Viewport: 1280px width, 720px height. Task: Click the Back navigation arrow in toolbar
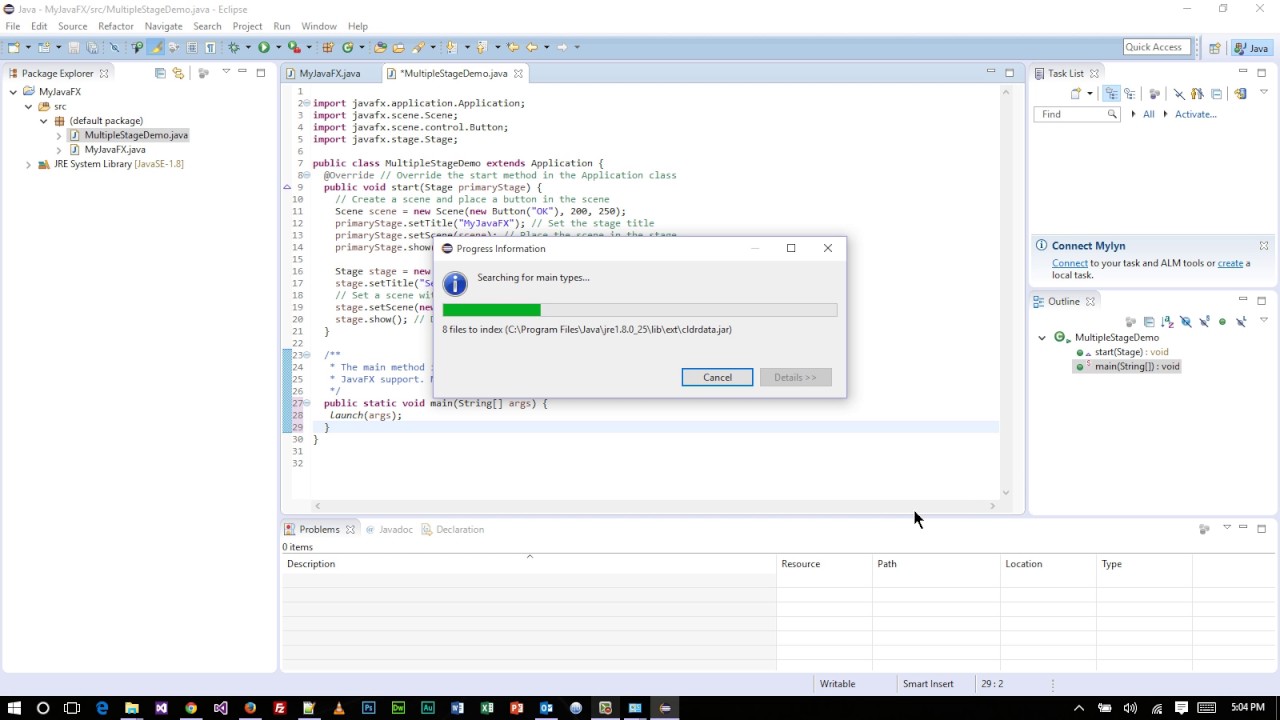click(x=532, y=47)
